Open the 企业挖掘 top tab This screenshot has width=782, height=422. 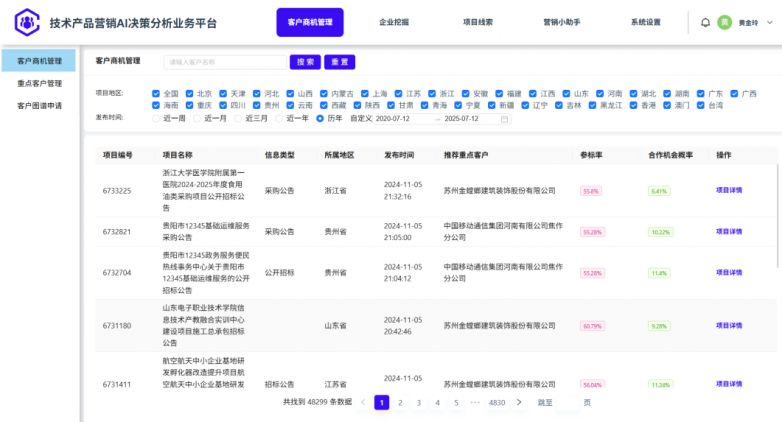pos(394,22)
